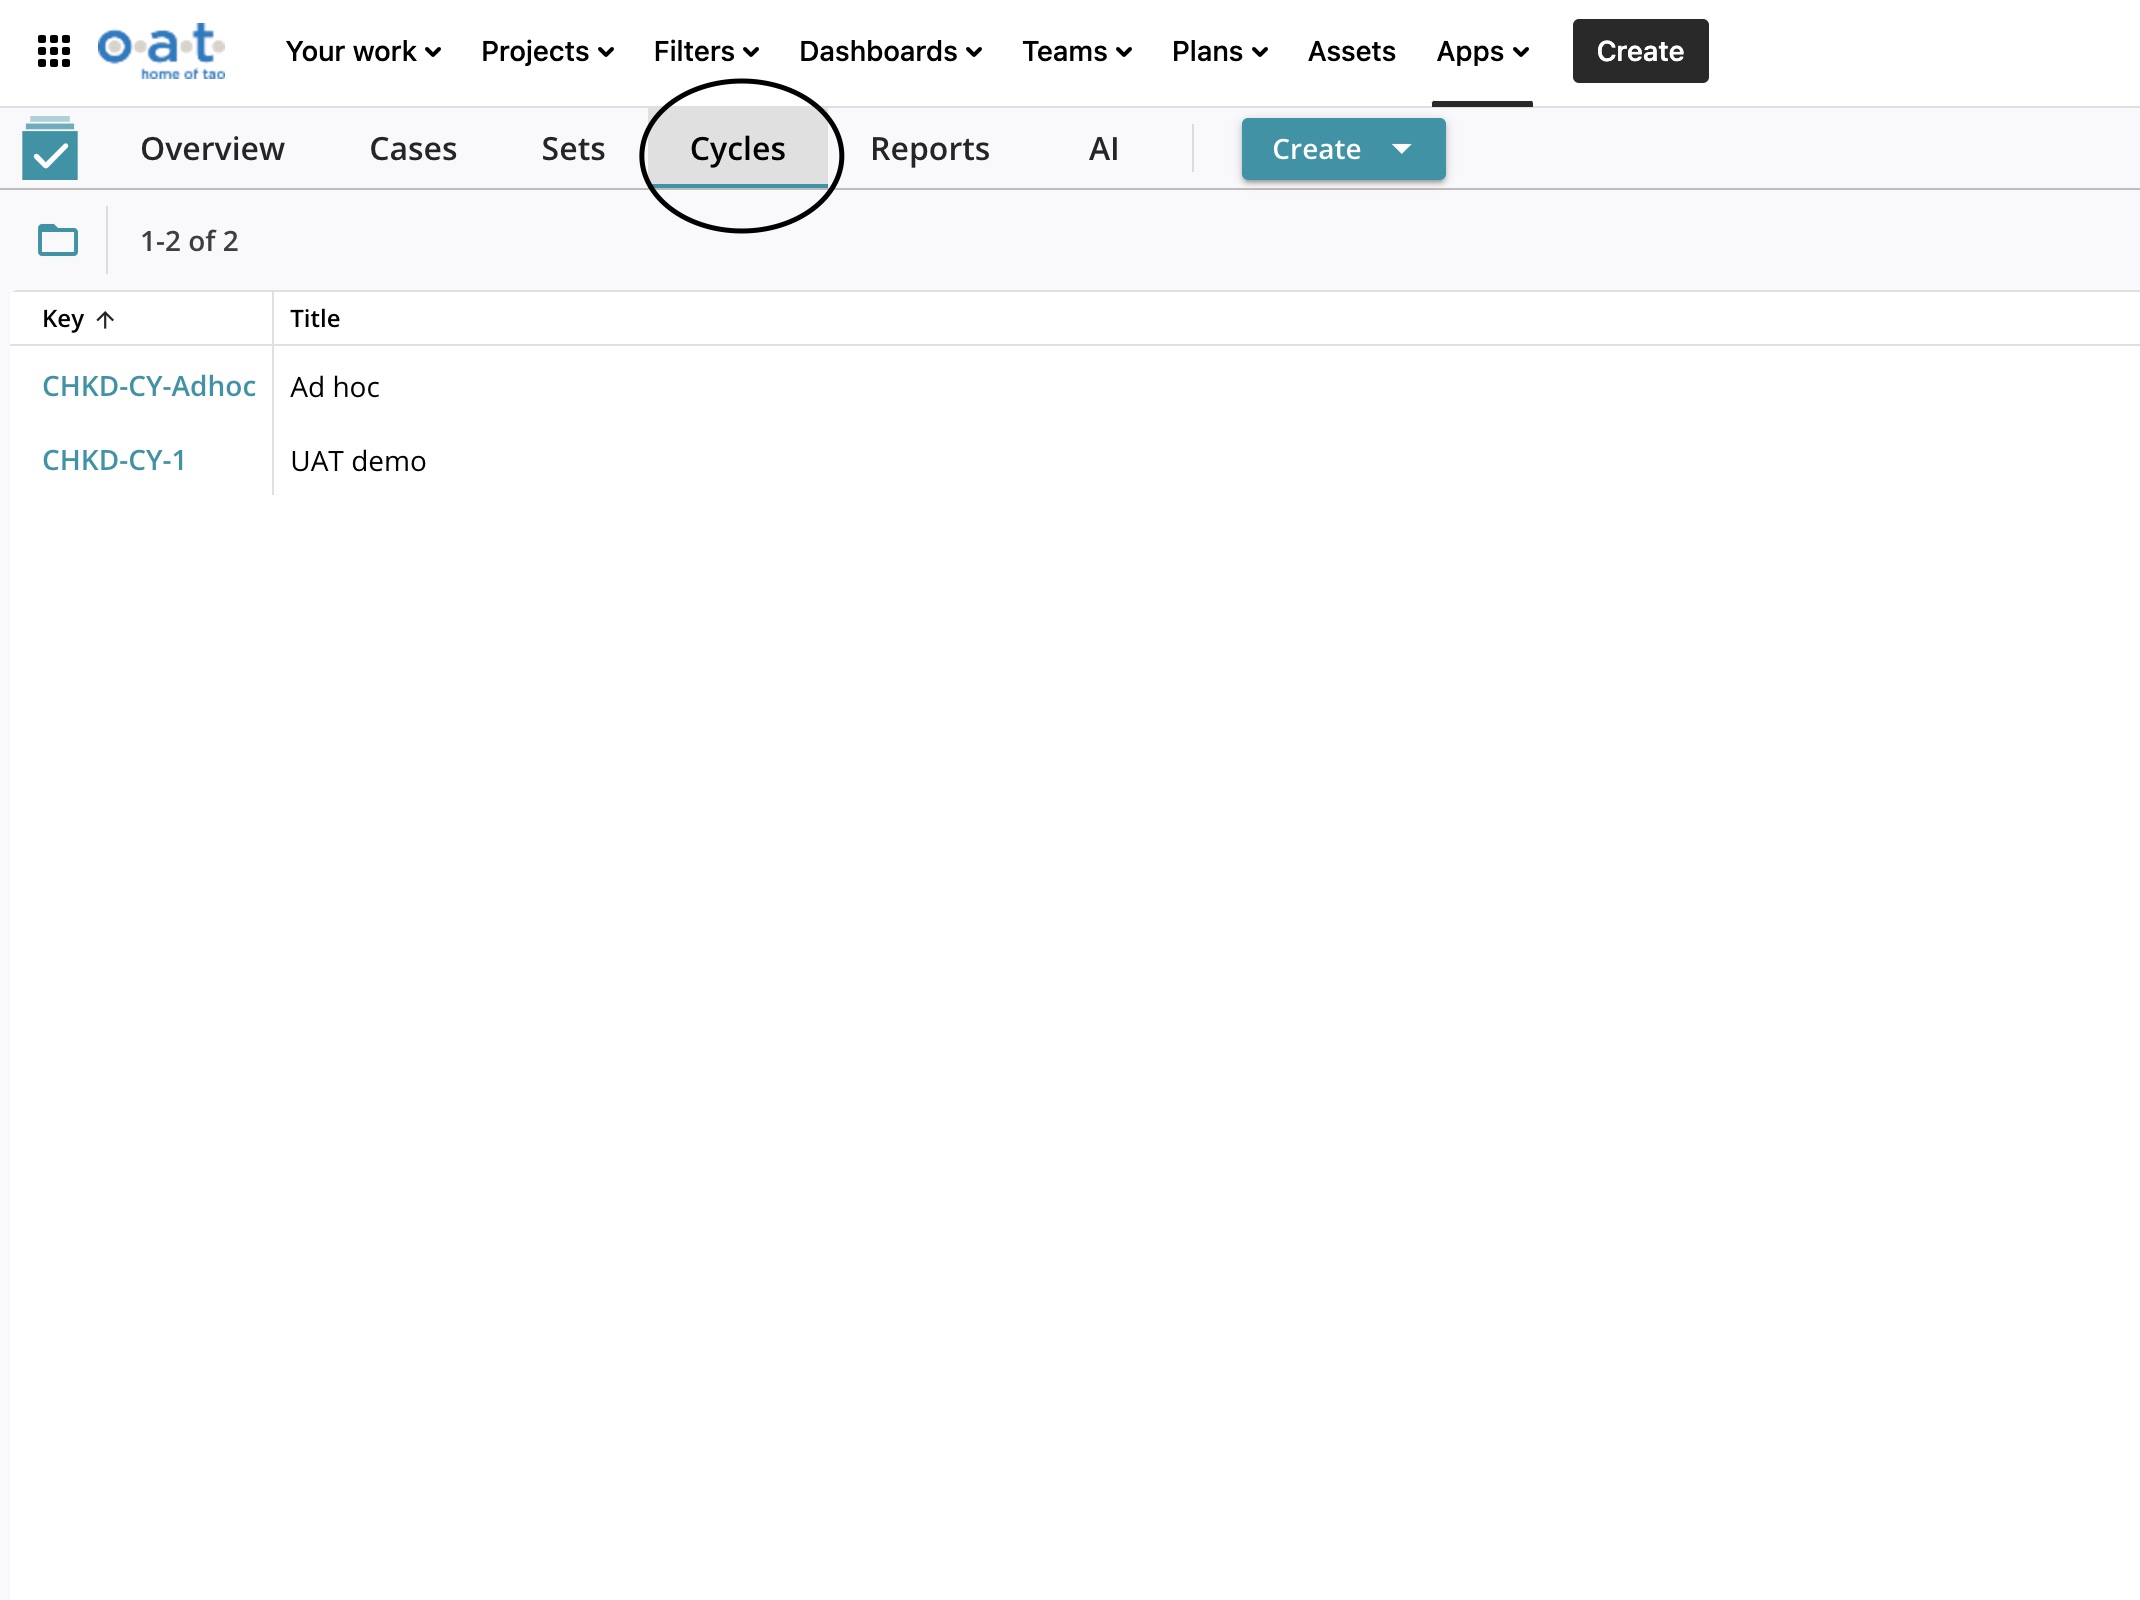Screen dimensions: 2140x1600
Task: Click the teal Create dropdown arrow
Action: 1402,149
